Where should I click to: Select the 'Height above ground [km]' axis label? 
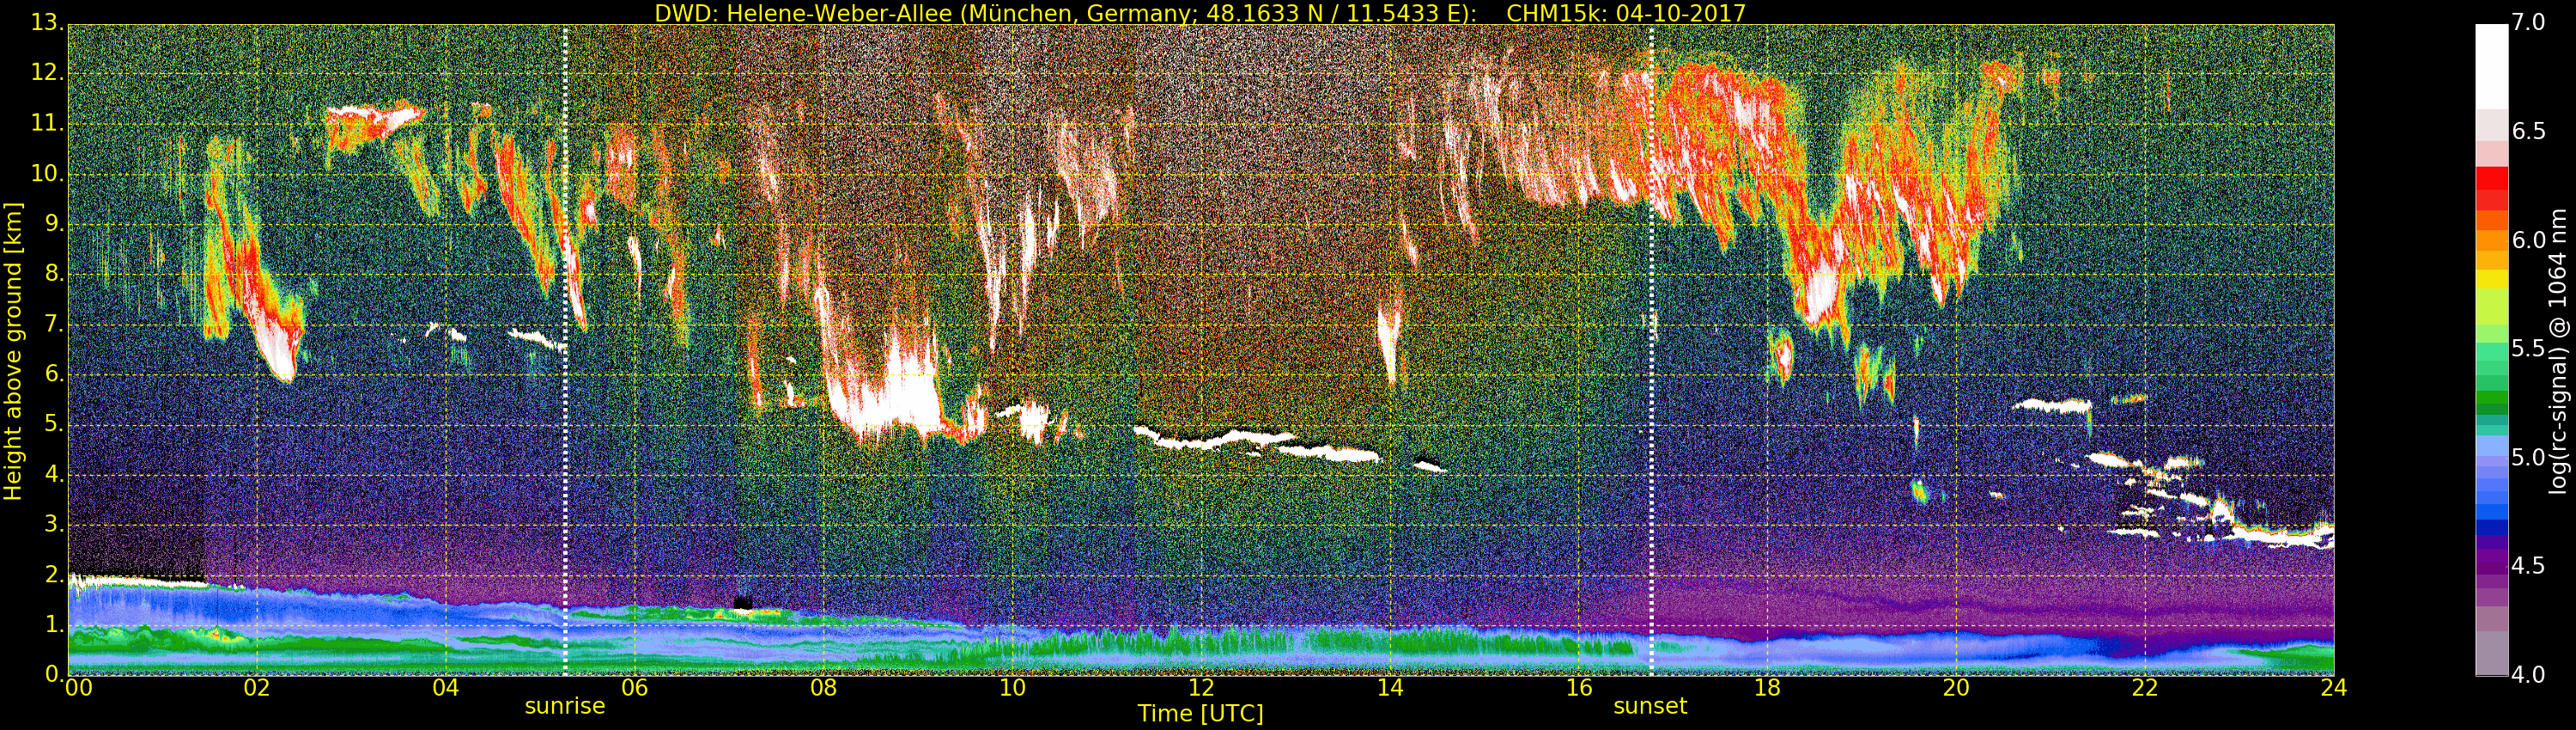(x=13, y=351)
